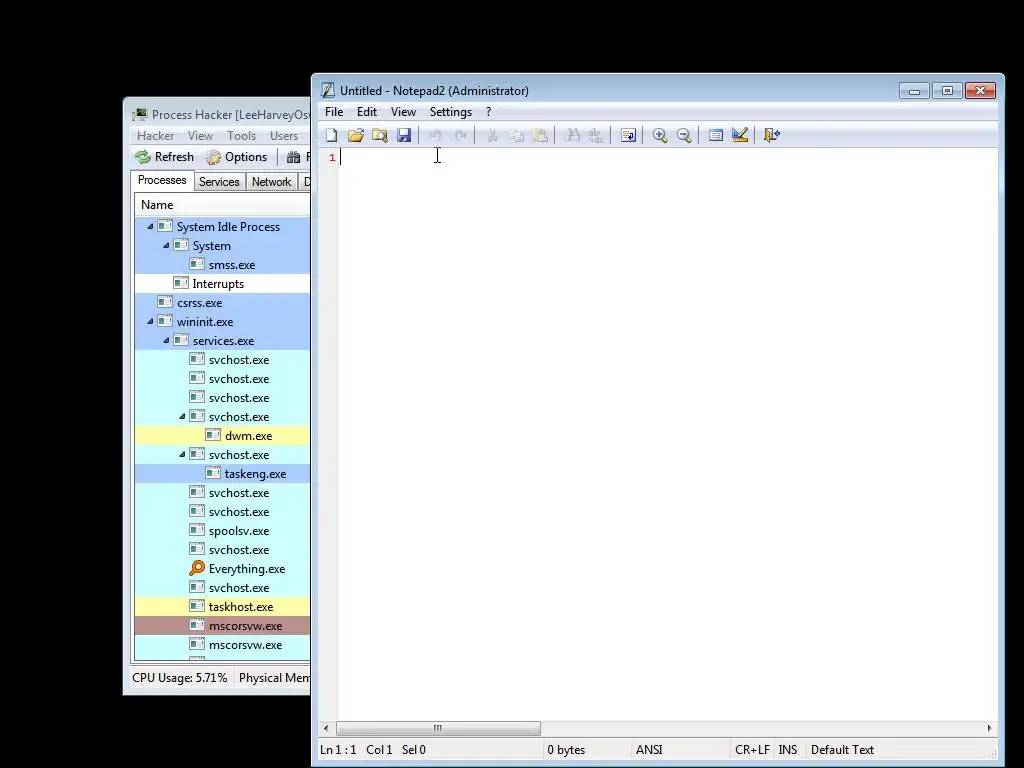Open the ? help menu in Notepad2
Viewport: 1024px width, 768px height.
(x=488, y=112)
